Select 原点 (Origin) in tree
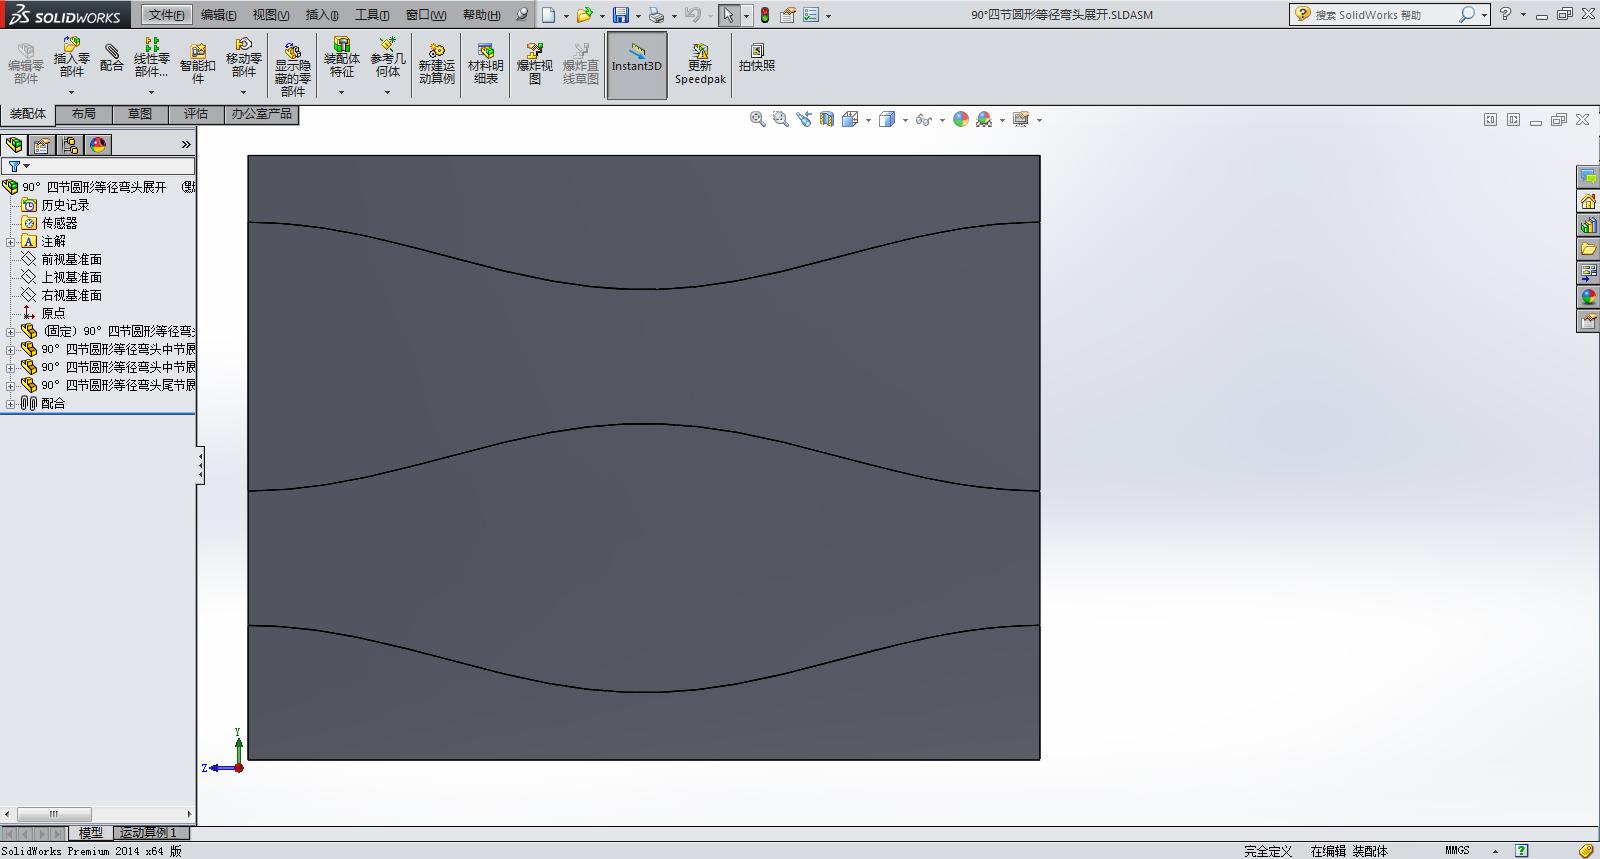This screenshot has width=1600, height=859. tap(53, 314)
